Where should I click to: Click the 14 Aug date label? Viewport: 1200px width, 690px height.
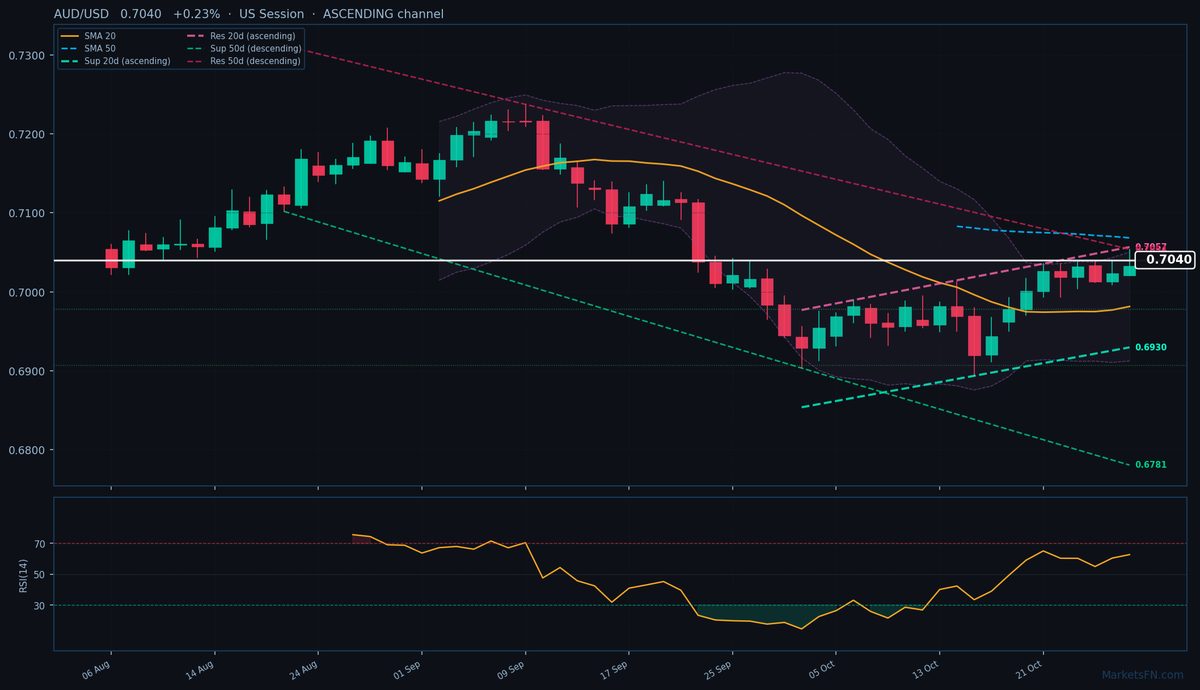(200, 669)
